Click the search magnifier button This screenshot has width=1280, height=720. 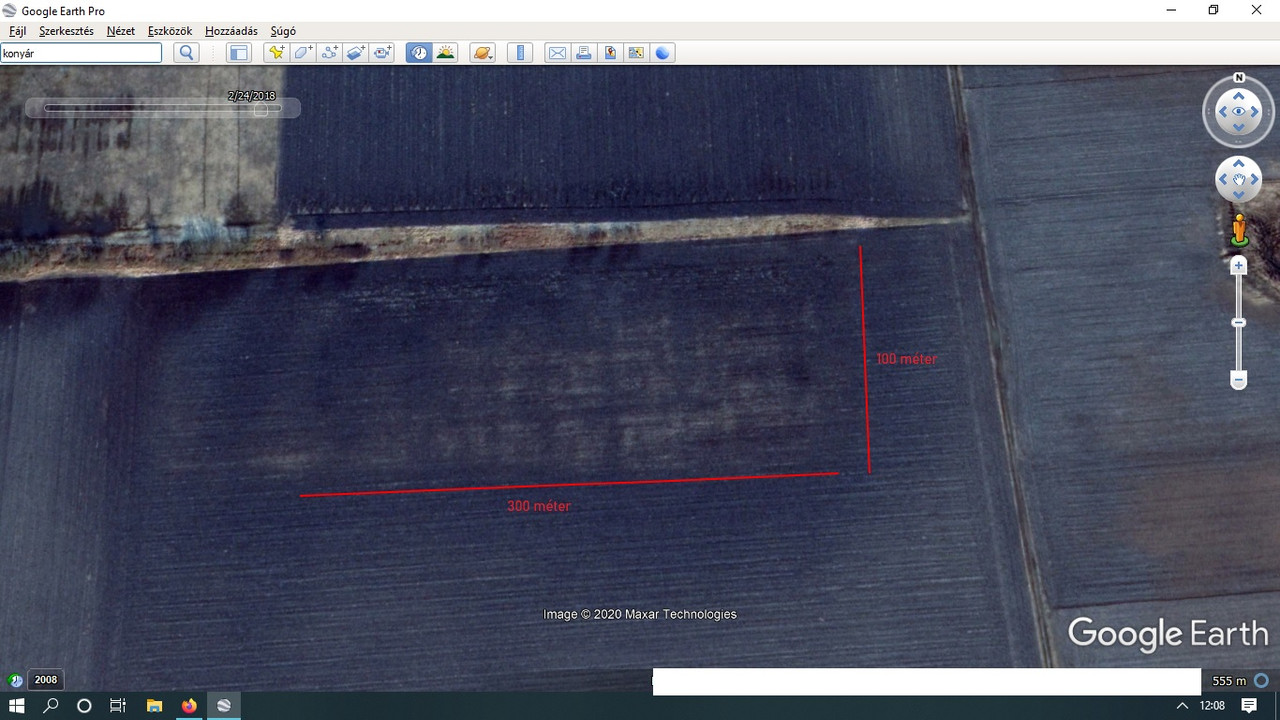(x=186, y=53)
